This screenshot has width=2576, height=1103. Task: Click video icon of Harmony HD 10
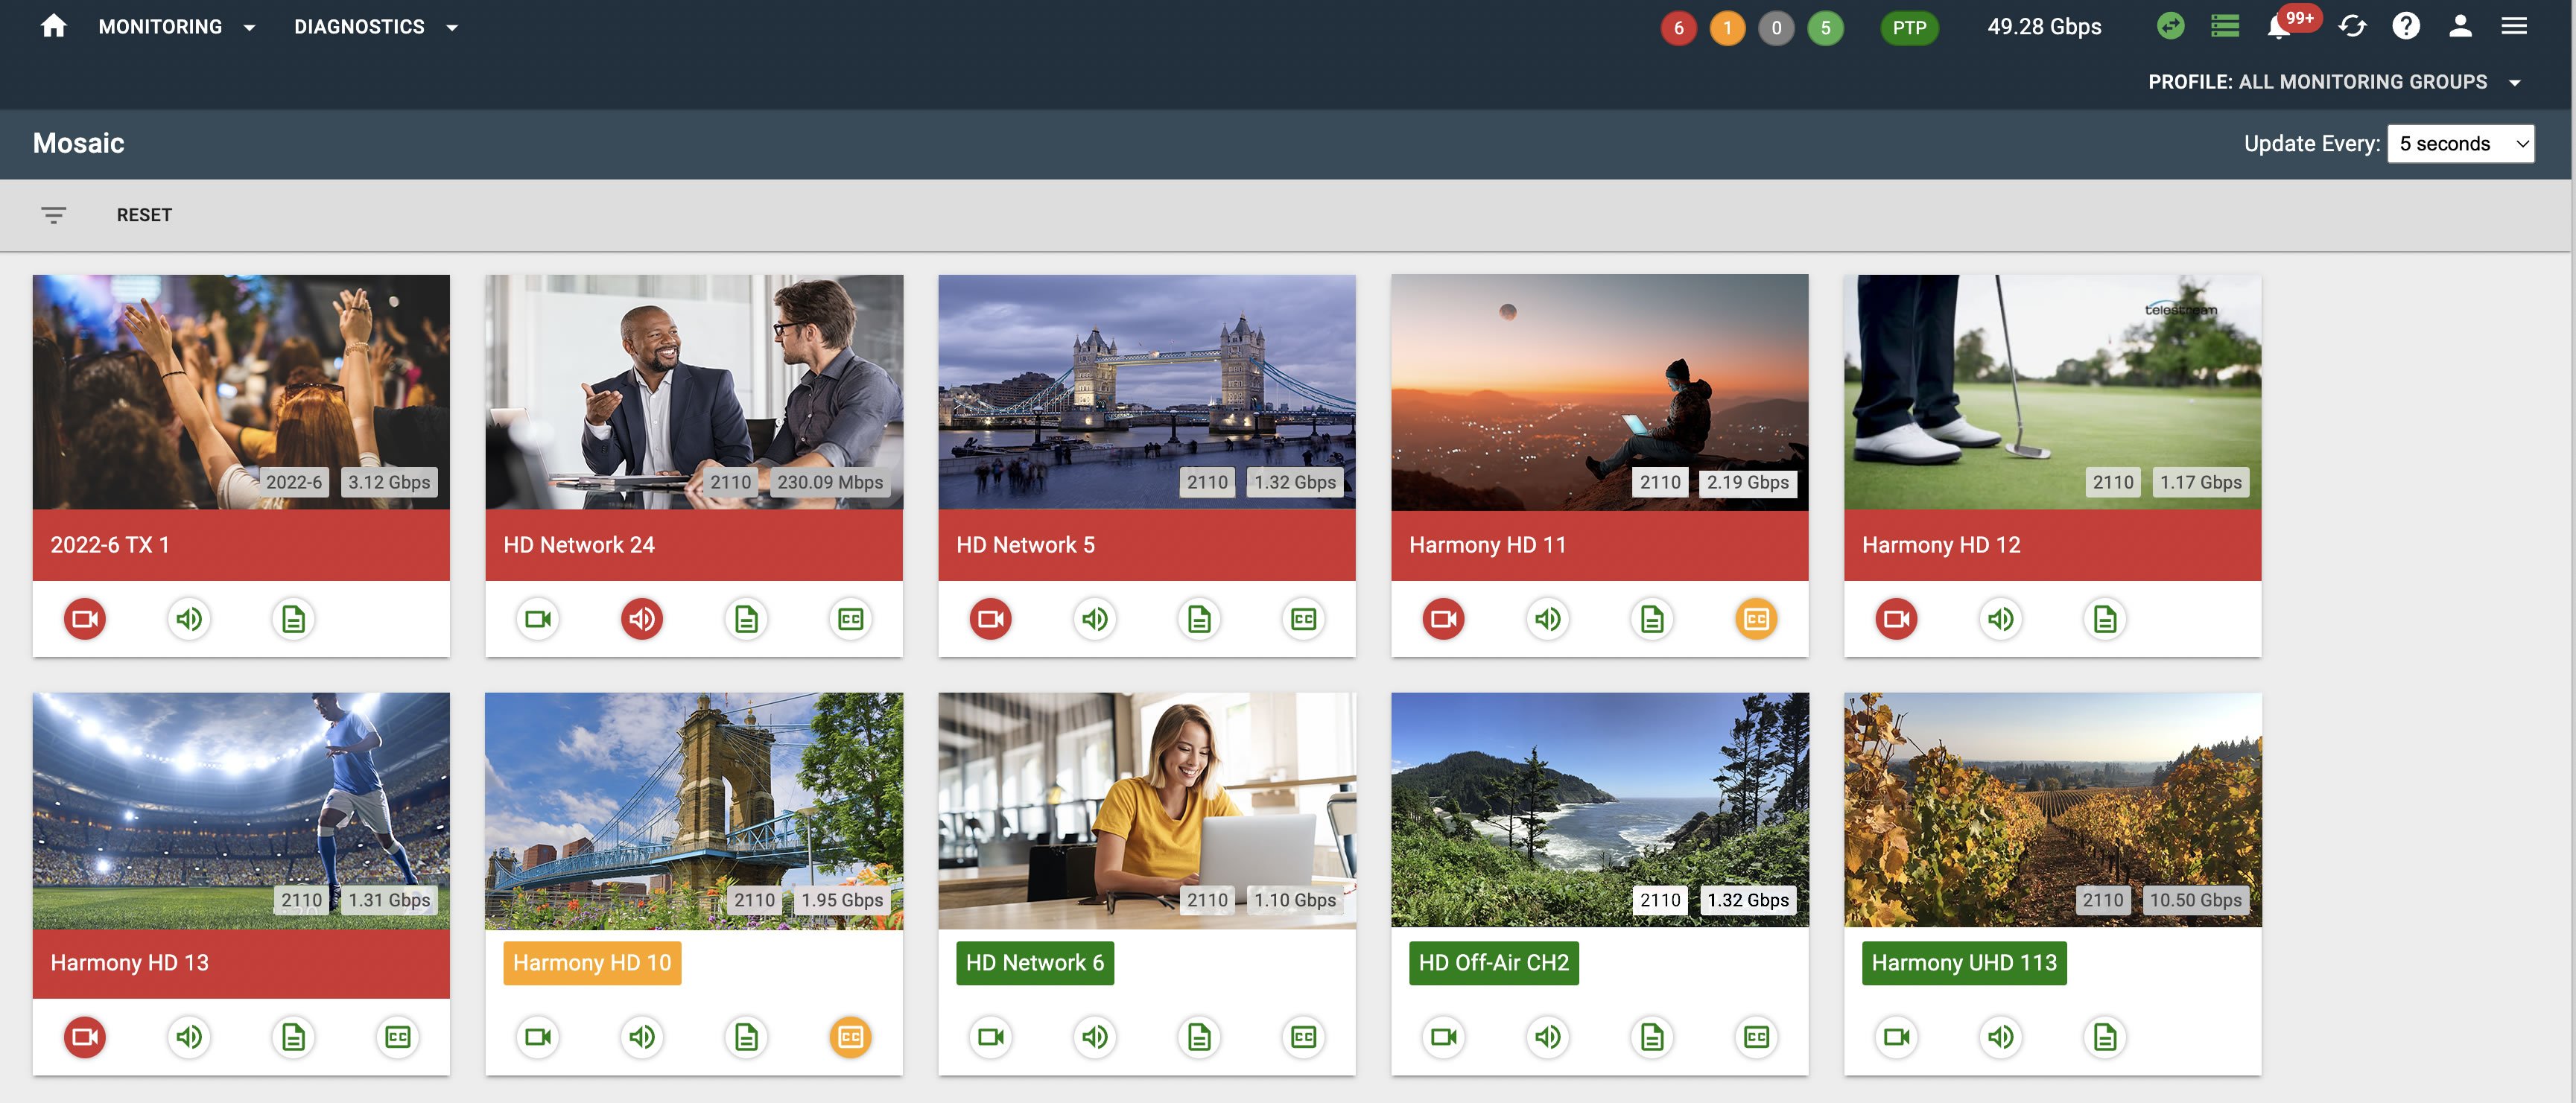(538, 1037)
